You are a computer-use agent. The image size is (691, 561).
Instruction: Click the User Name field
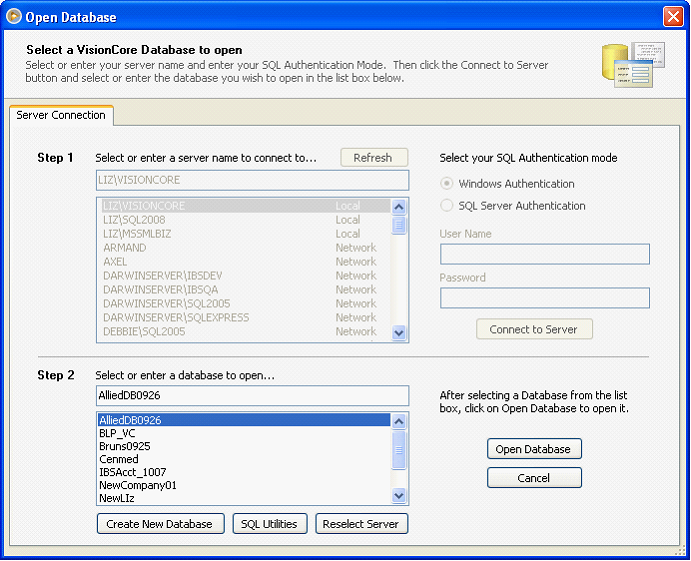coord(545,254)
